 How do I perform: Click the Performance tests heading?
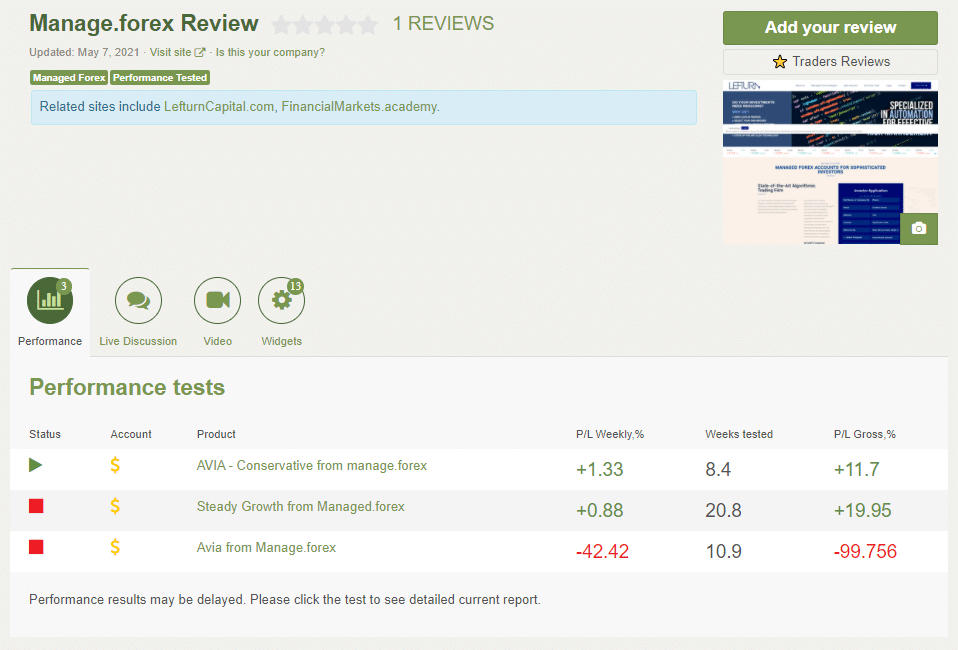pyautogui.click(x=127, y=387)
